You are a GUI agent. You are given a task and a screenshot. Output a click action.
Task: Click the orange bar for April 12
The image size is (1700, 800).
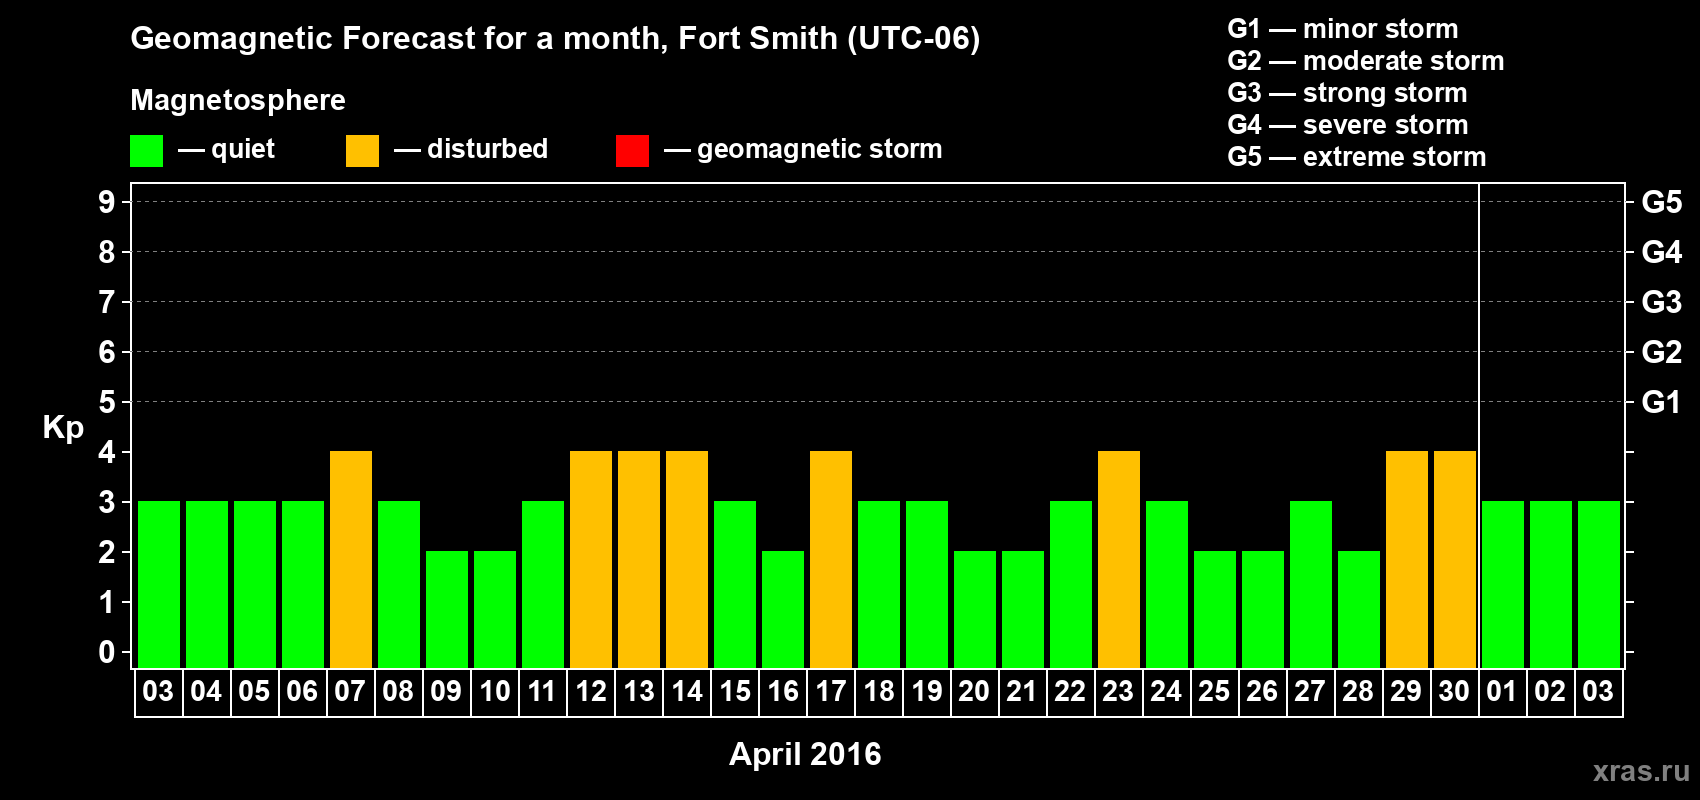click(x=591, y=560)
